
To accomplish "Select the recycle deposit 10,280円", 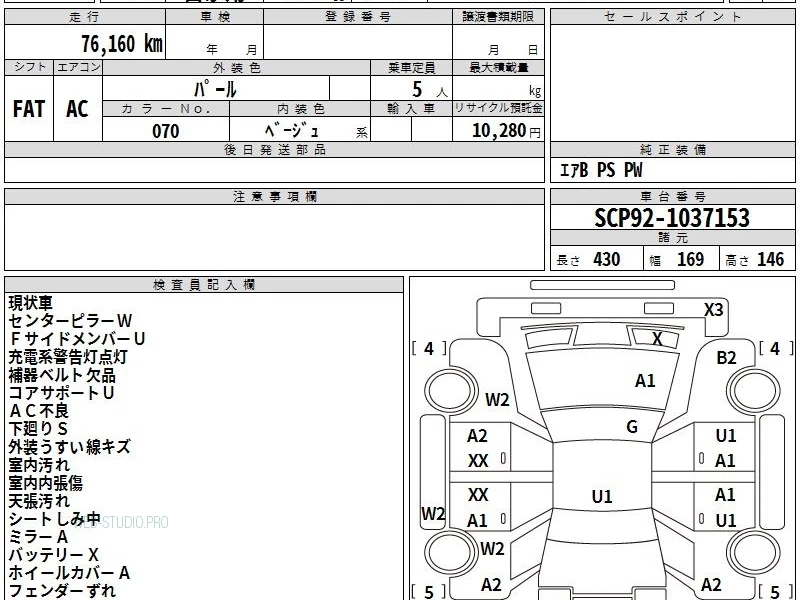I will 506,131.
